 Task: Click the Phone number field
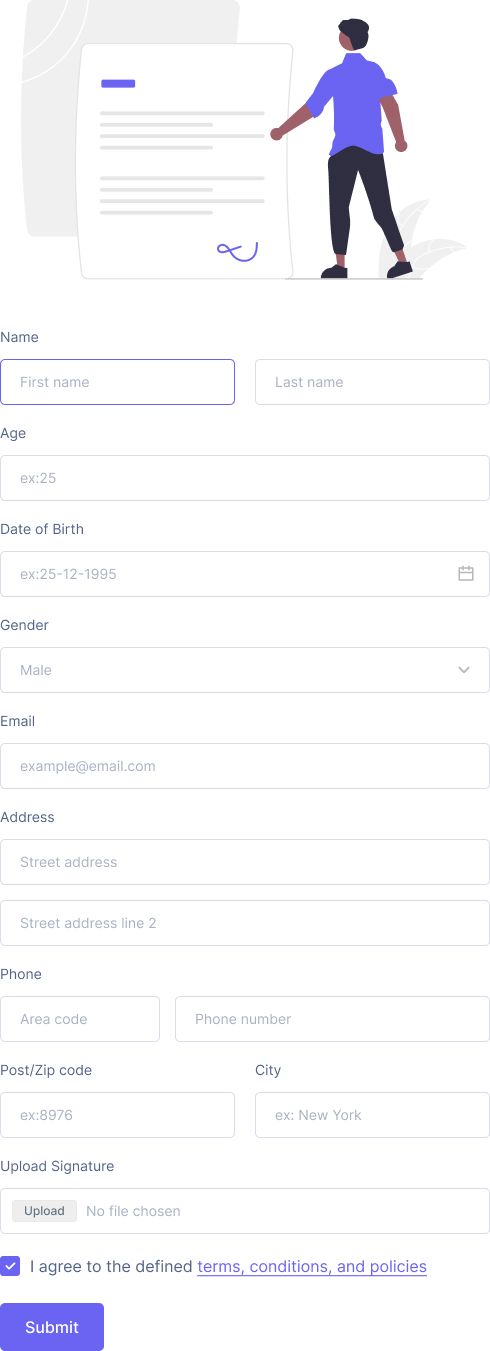(332, 1019)
